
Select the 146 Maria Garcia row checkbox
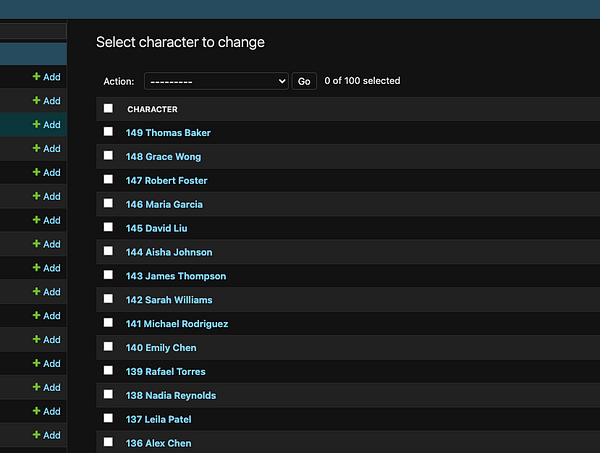coord(108,204)
